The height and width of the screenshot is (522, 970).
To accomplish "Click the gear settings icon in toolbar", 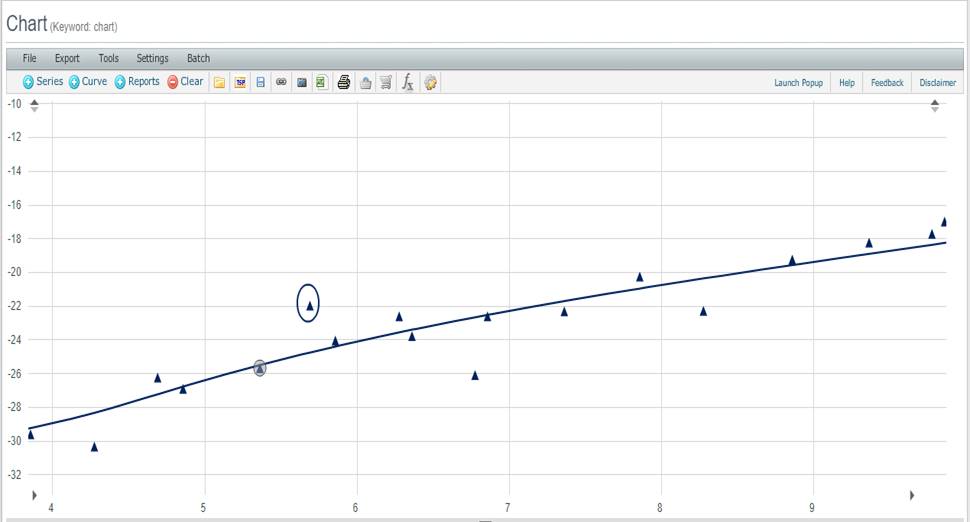I will [x=430, y=83].
